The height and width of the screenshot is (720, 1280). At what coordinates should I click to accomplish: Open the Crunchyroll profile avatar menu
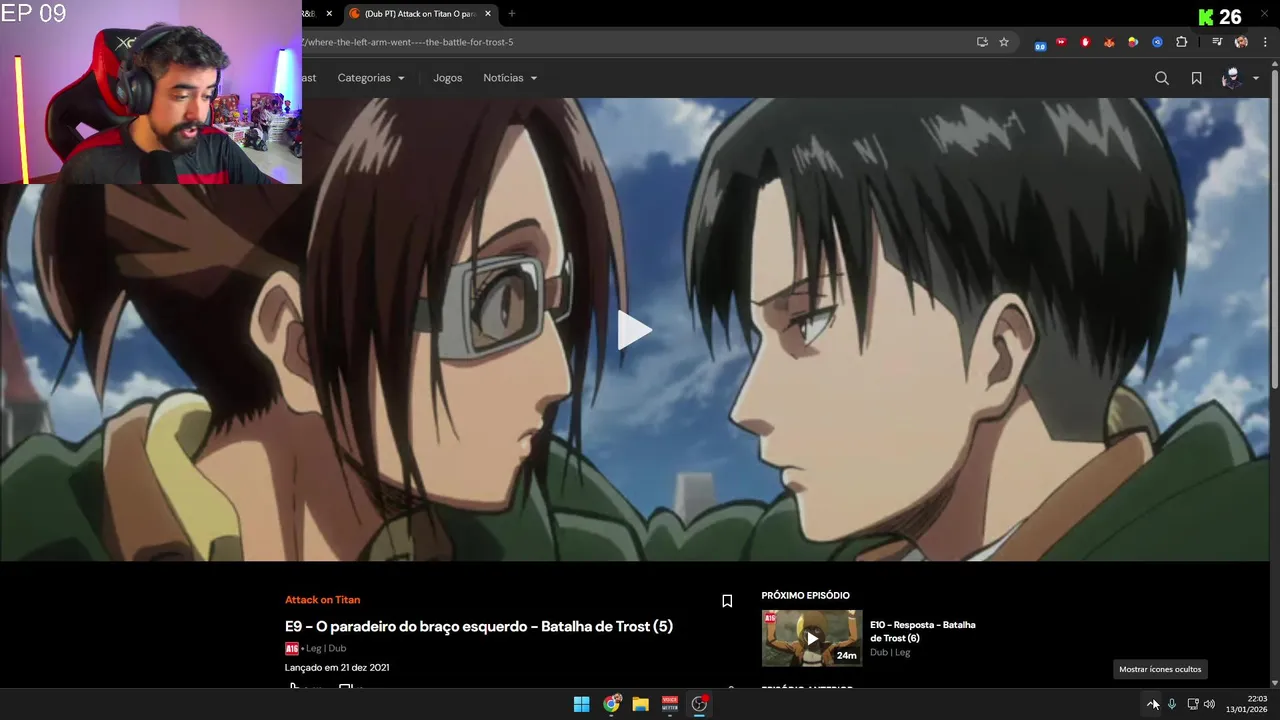(x=1232, y=78)
